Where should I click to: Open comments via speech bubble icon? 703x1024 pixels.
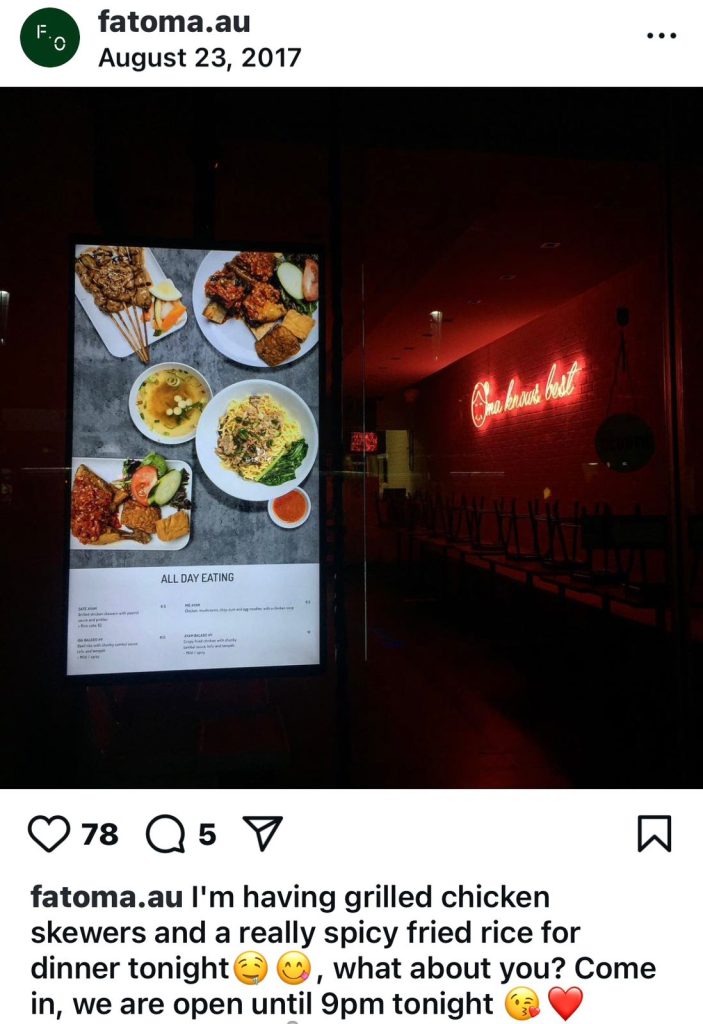point(165,834)
